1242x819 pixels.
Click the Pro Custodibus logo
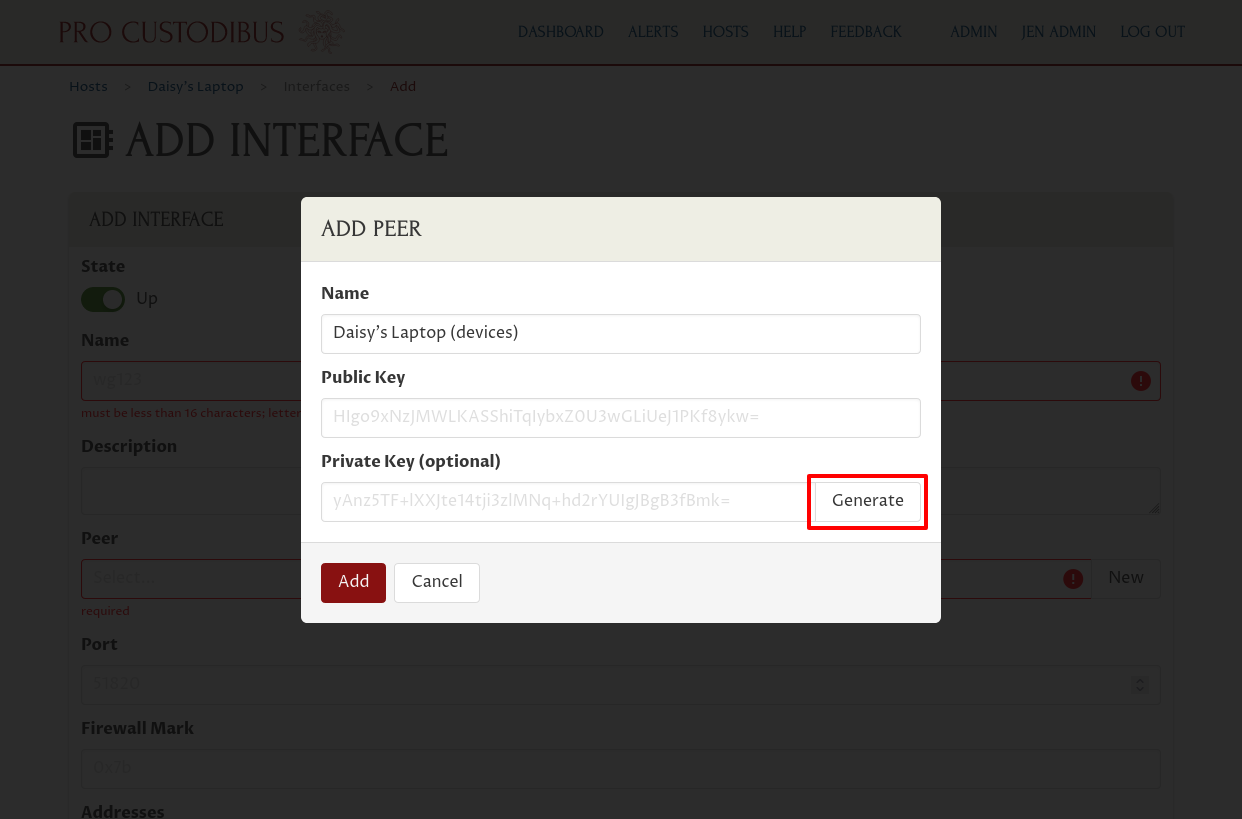click(x=200, y=32)
